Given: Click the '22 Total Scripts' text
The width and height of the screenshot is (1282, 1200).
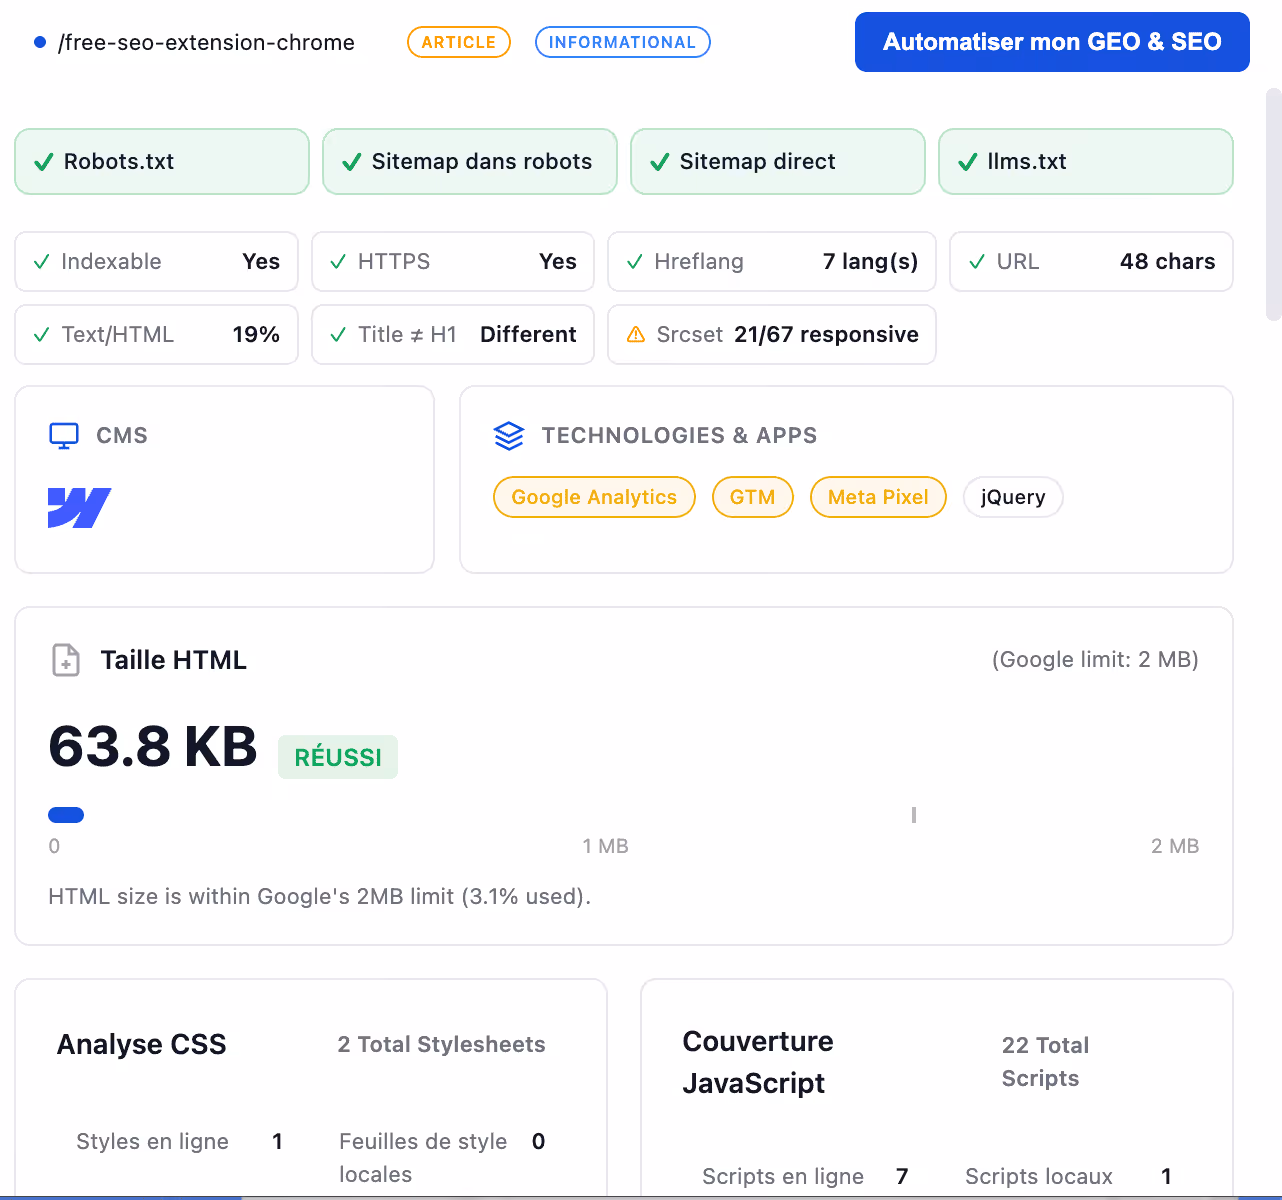Looking at the screenshot, I should tap(1045, 1062).
